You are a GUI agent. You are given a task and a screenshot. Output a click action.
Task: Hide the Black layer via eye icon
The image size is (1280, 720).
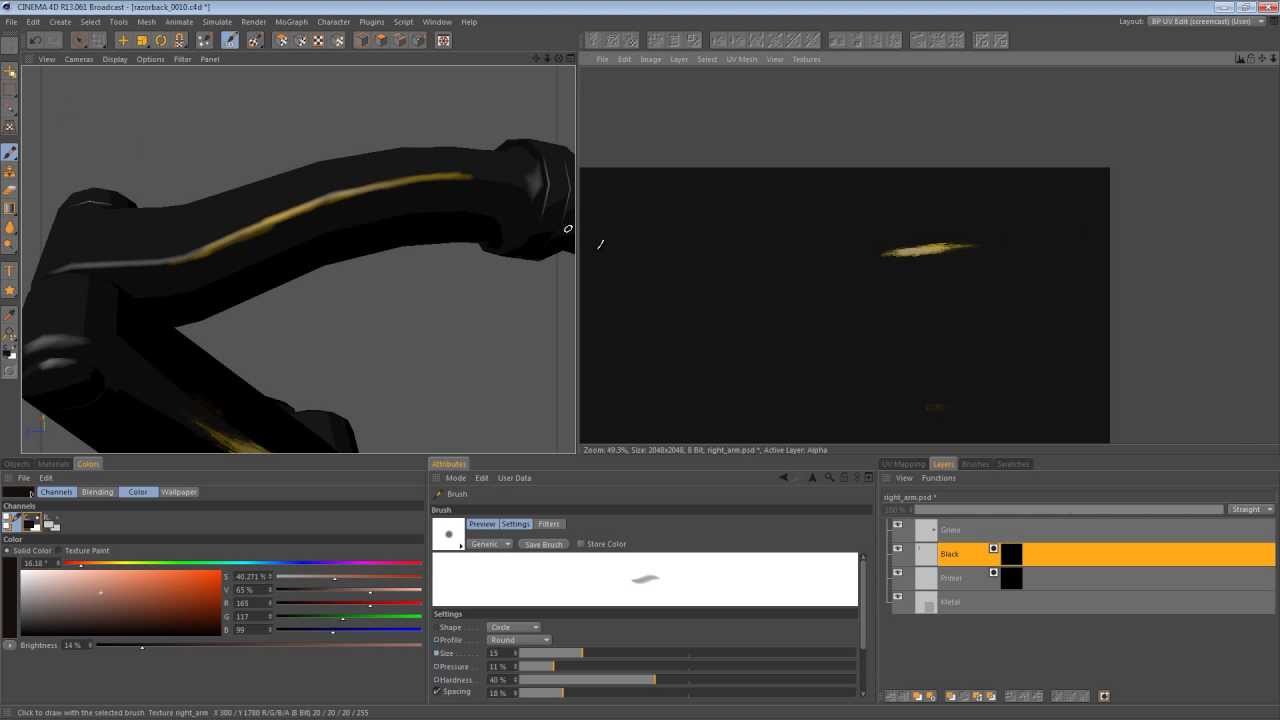point(897,549)
